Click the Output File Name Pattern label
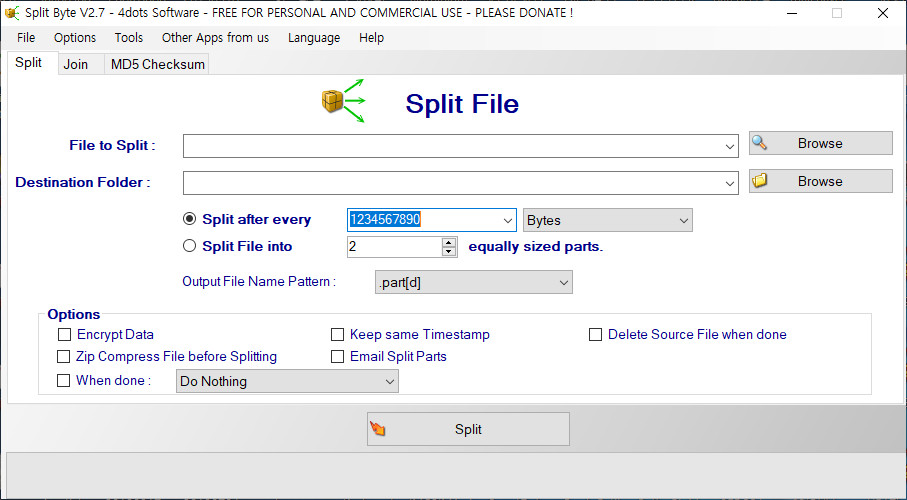The width and height of the screenshot is (907, 500). point(259,281)
